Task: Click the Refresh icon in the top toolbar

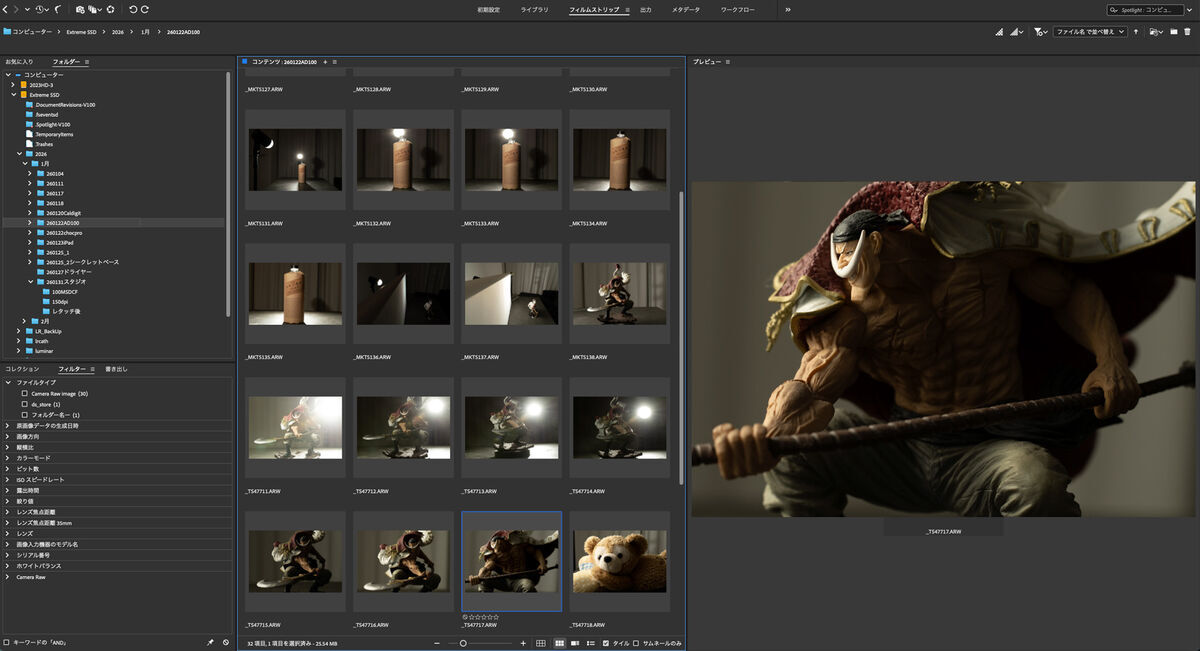Action: click(111, 9)
